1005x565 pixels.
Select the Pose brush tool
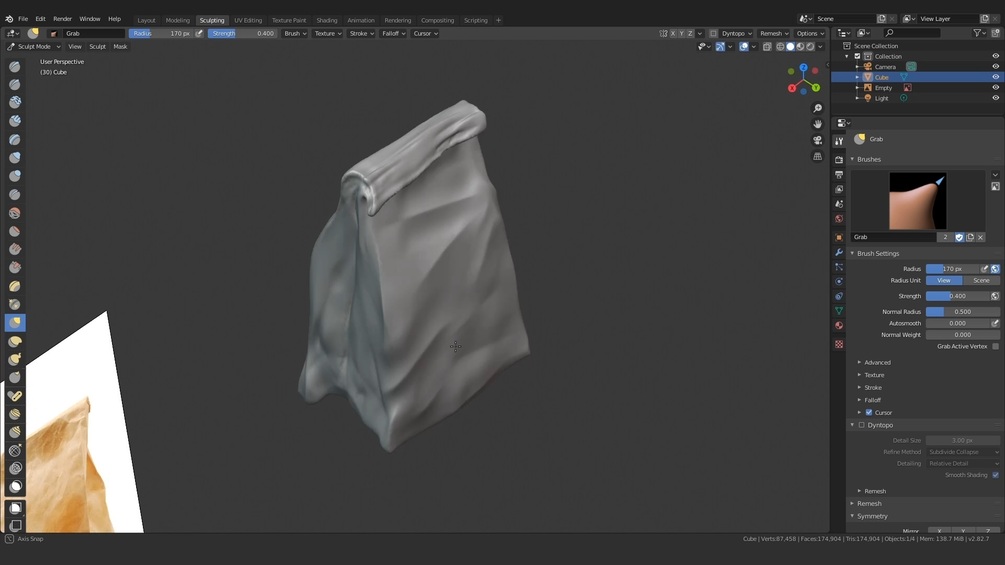point(15,396)
